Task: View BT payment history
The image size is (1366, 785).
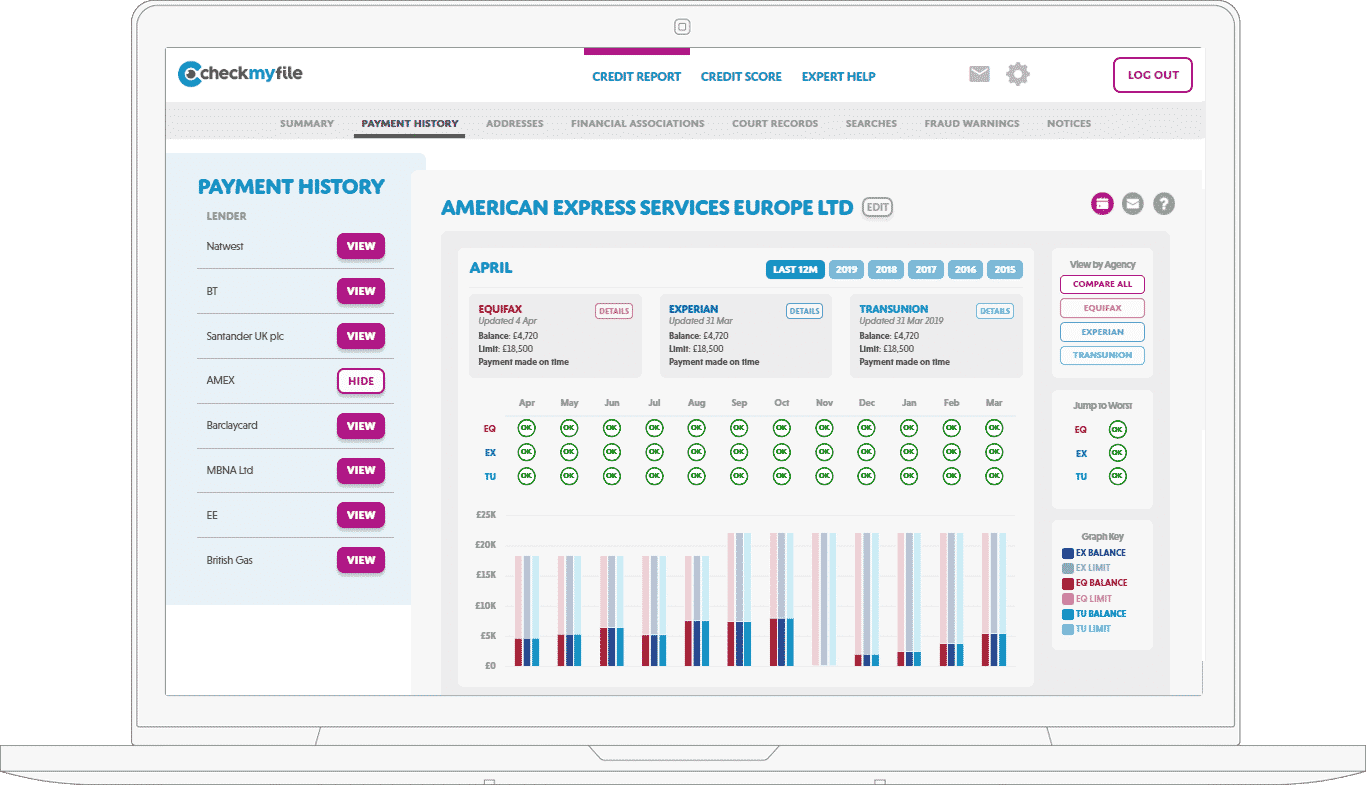Action: point(361,291)
